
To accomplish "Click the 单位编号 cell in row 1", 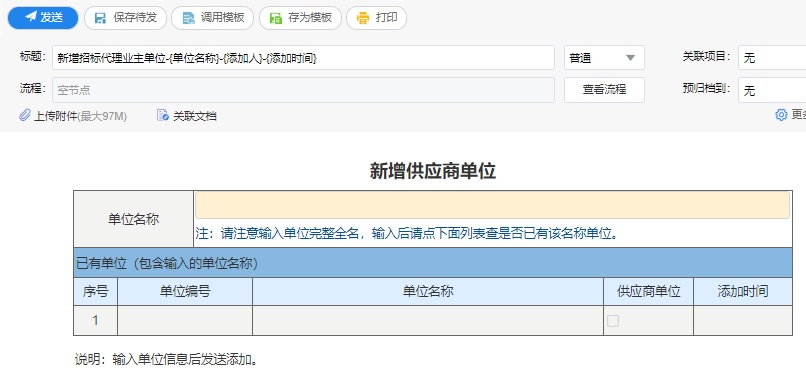I will [x=185, y=320].
